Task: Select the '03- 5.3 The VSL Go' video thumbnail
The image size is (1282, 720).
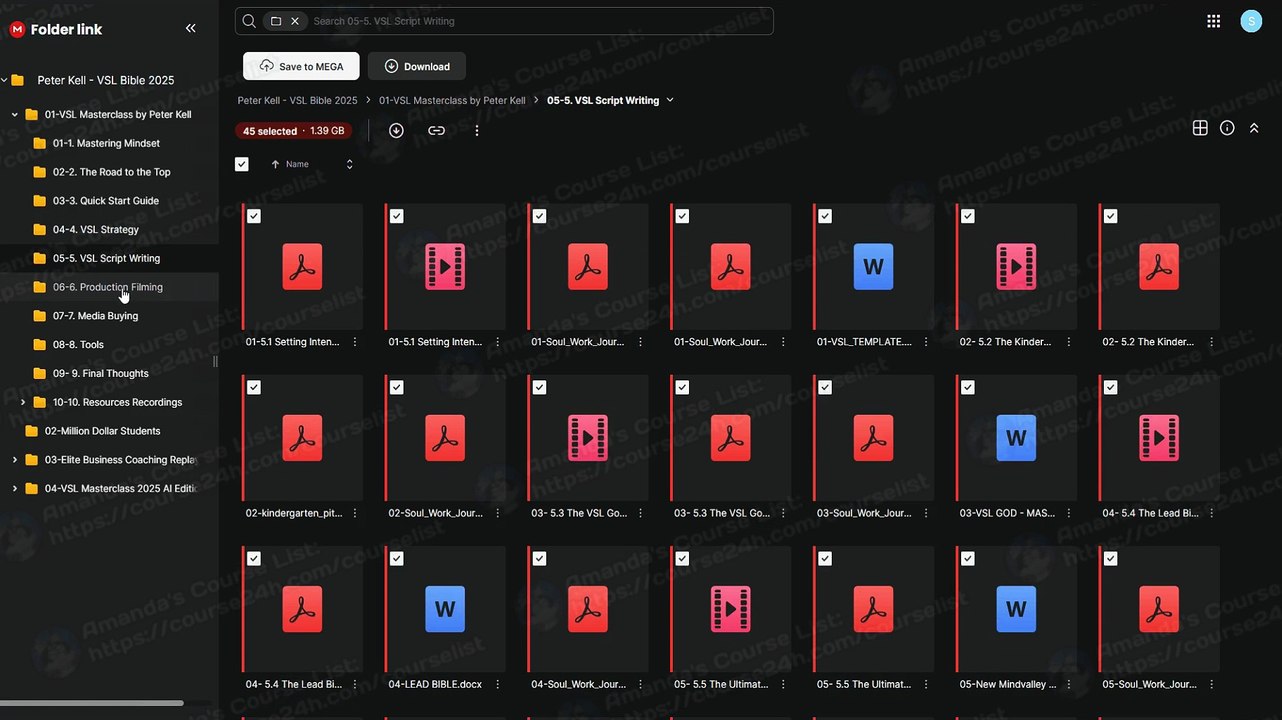Action: coord(588,438)
